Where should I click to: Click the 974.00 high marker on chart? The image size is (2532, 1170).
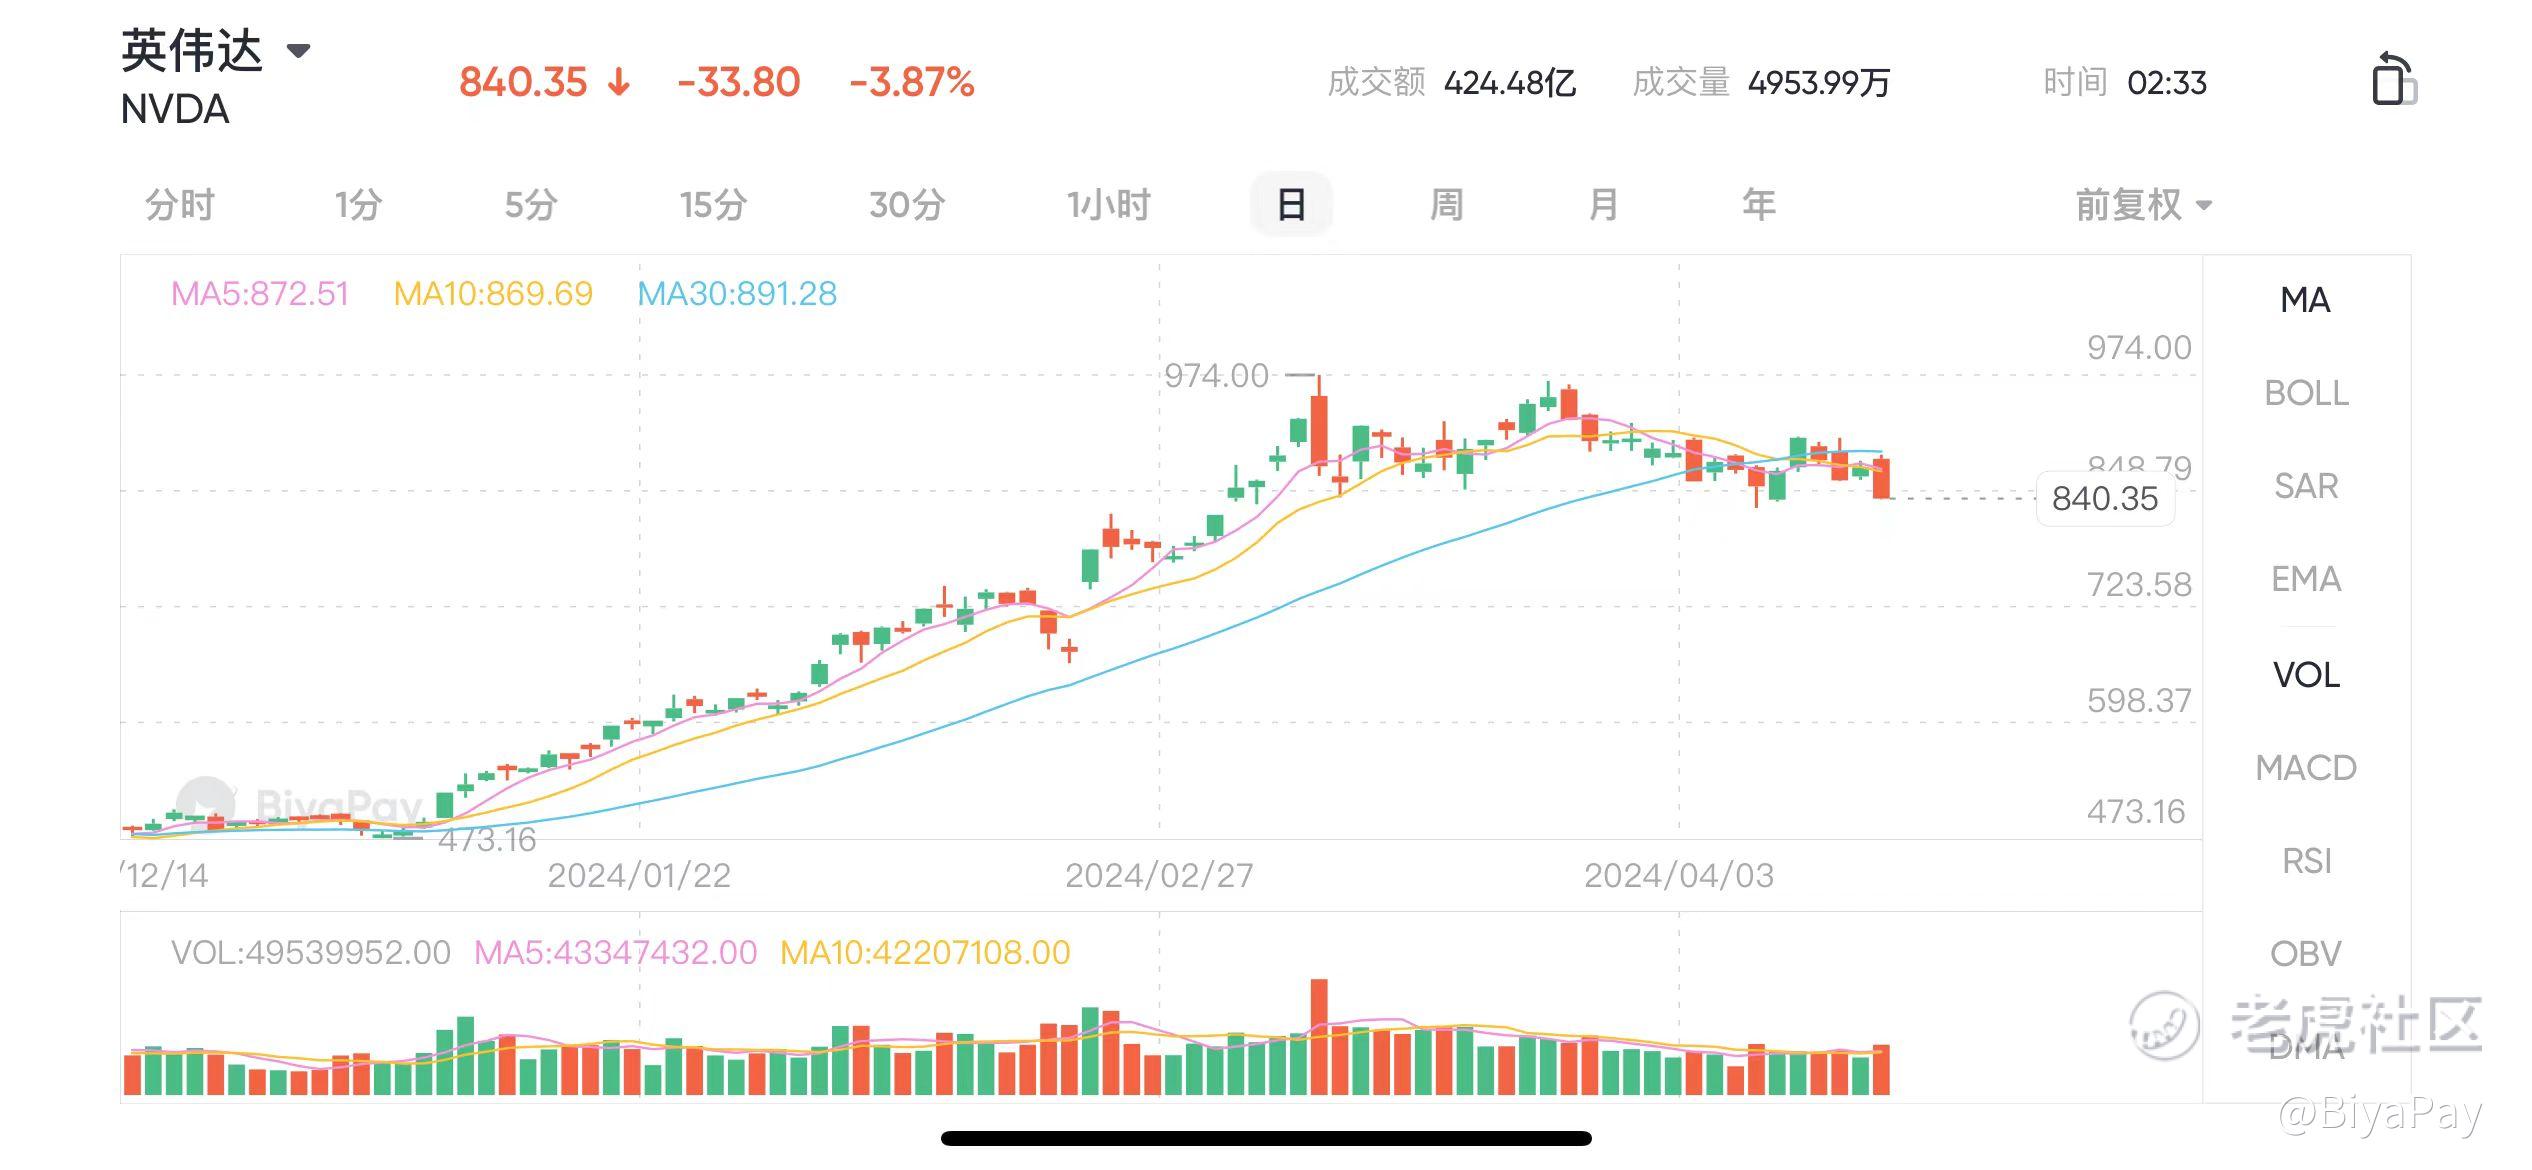(1216, 376)
